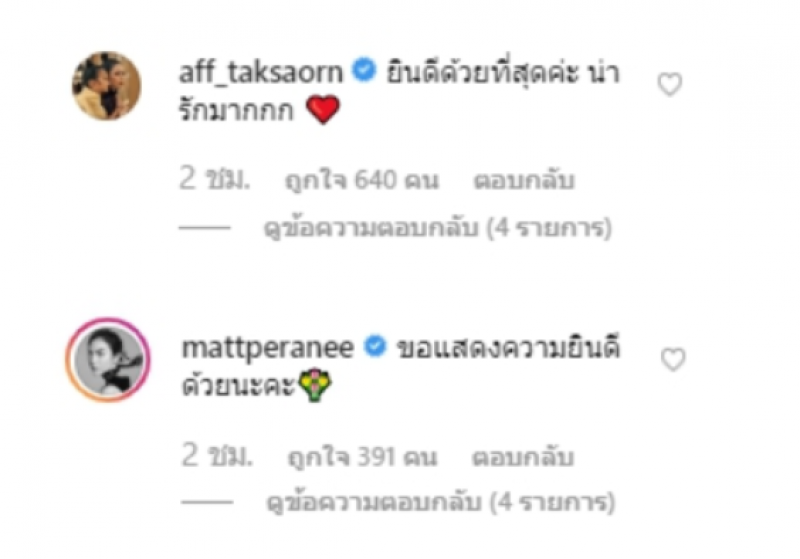
Task: Click the 2 ชม. timestamp under aff_taksaorn comment
Action: coord(215,179)
